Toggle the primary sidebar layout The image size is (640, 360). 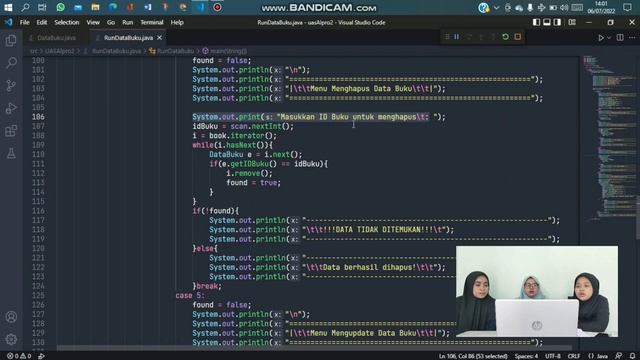coord(536,22)
